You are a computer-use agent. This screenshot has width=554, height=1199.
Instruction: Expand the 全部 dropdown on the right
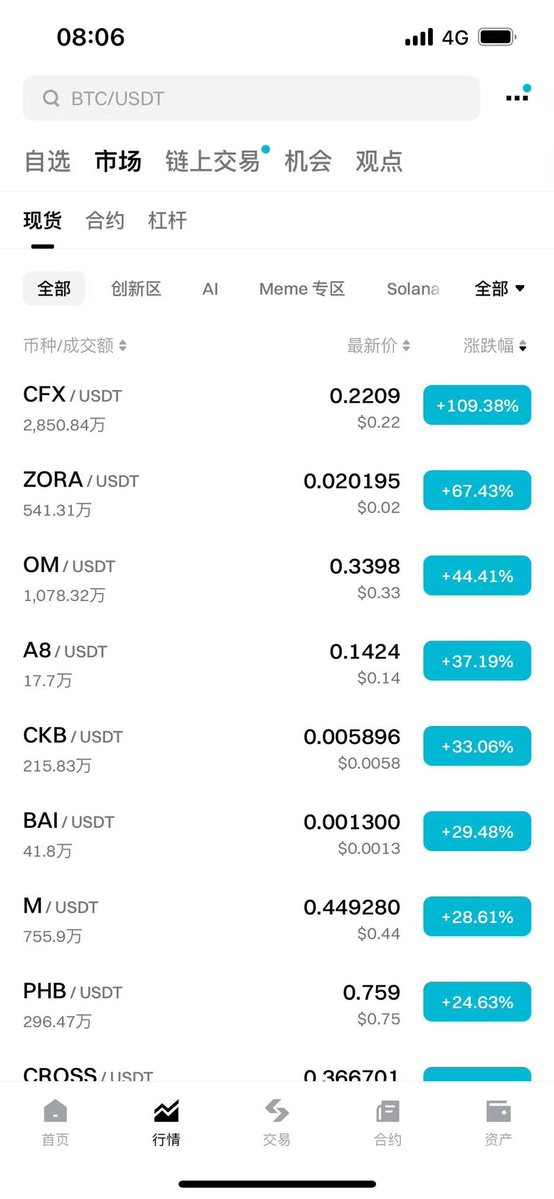click(x=500, y=288)
